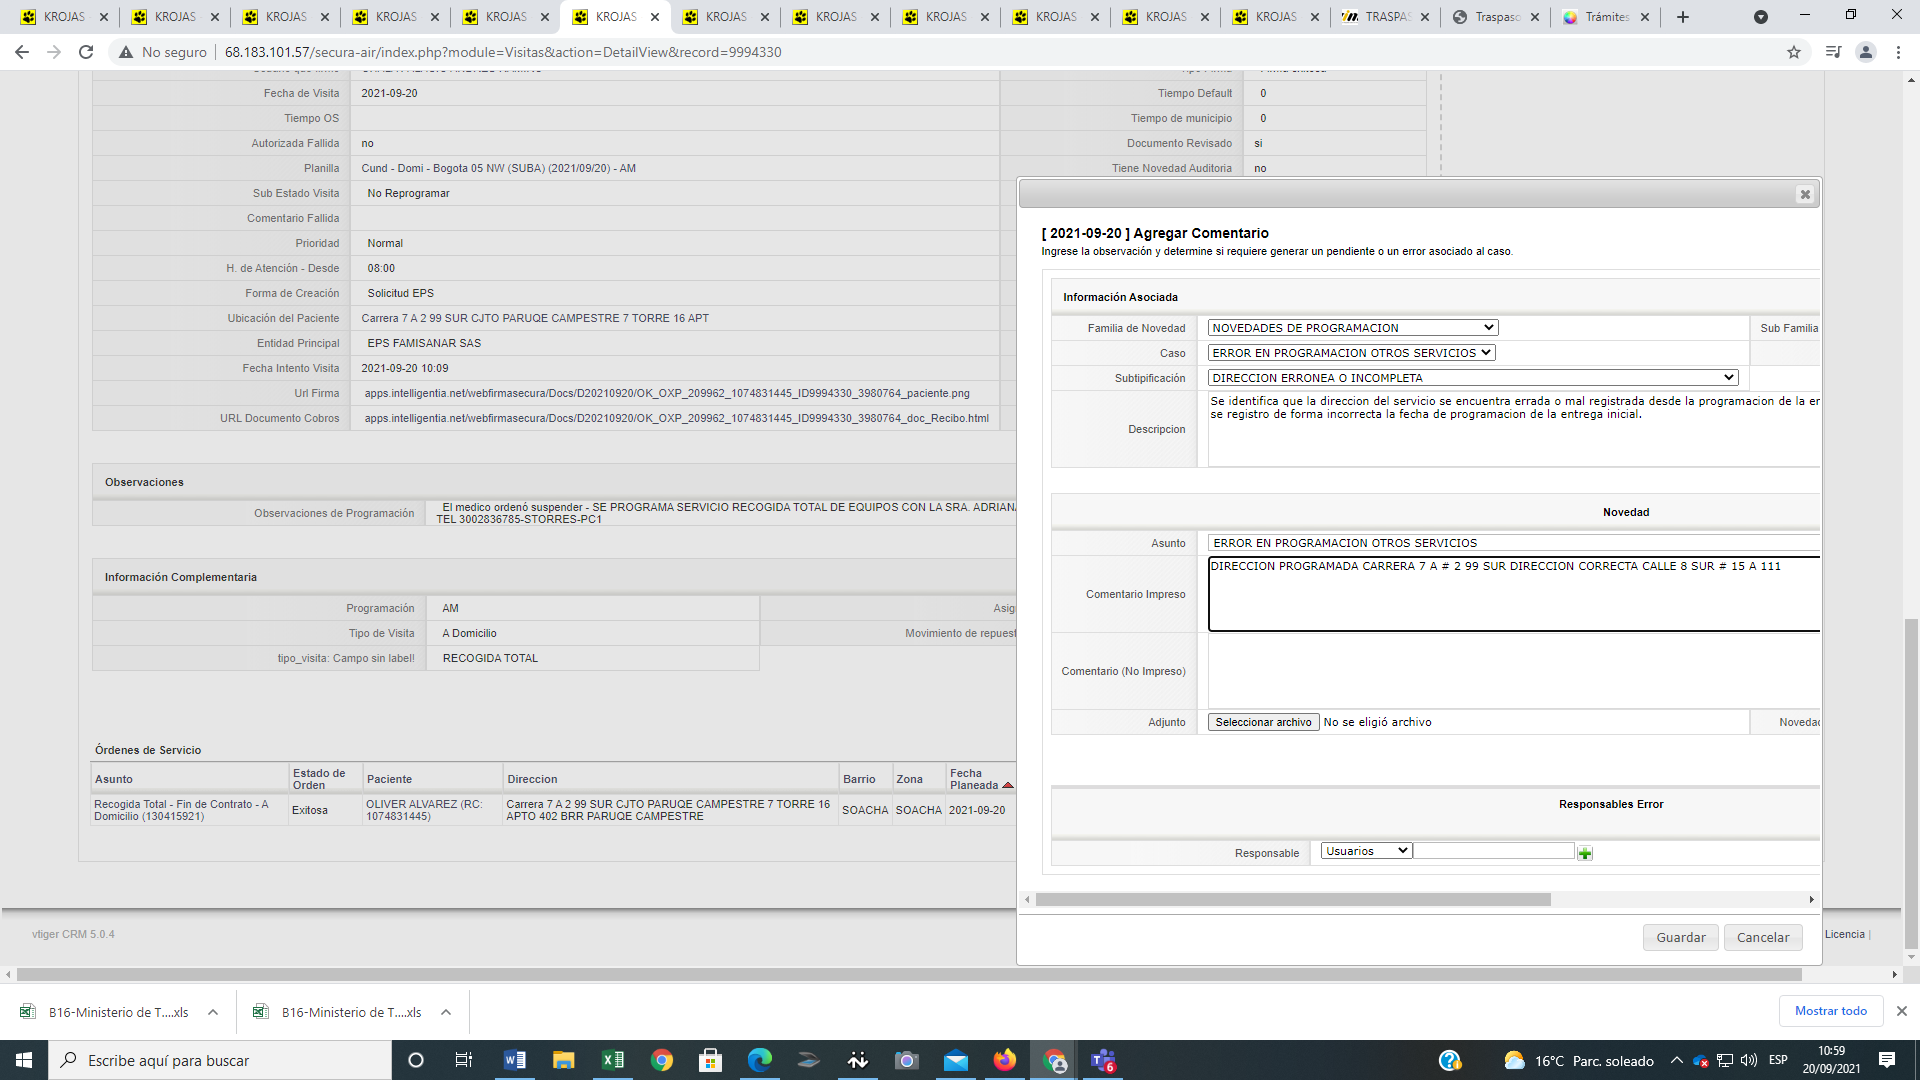Open File Explorer from the taskbar

click(564, 1060)
